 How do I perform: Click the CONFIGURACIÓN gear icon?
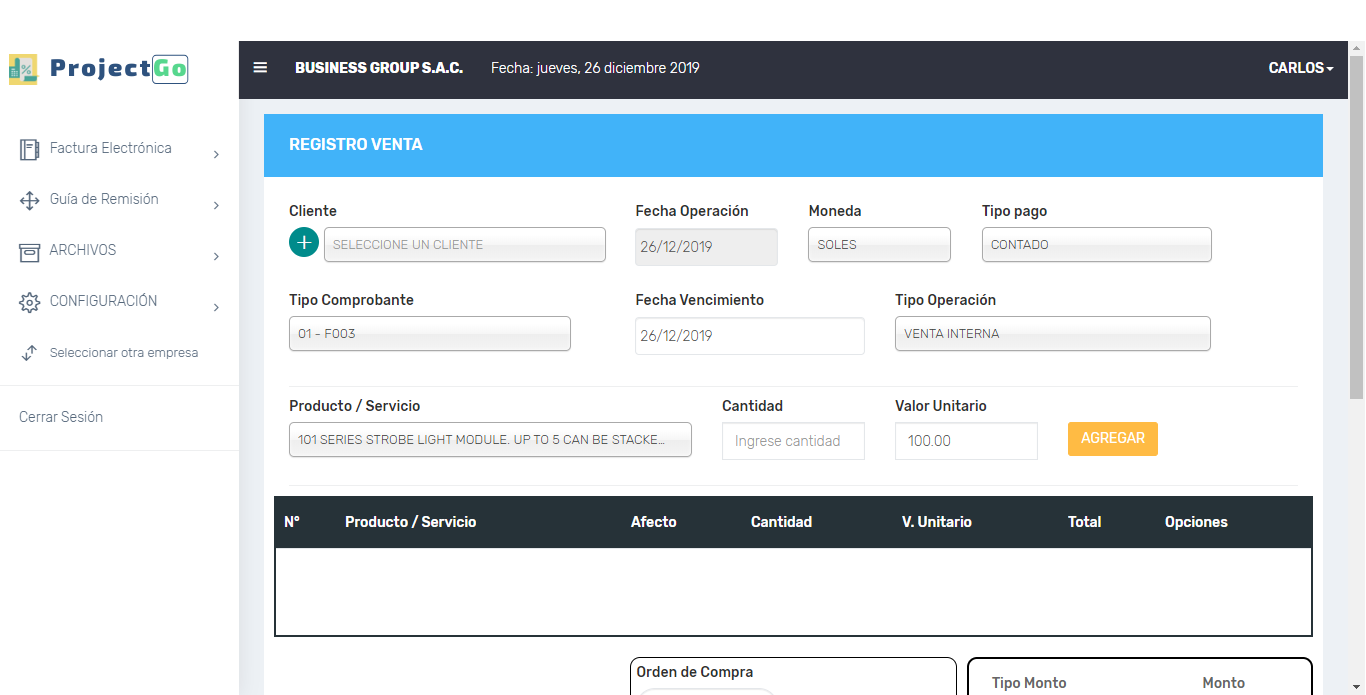(x=29, y=302)
